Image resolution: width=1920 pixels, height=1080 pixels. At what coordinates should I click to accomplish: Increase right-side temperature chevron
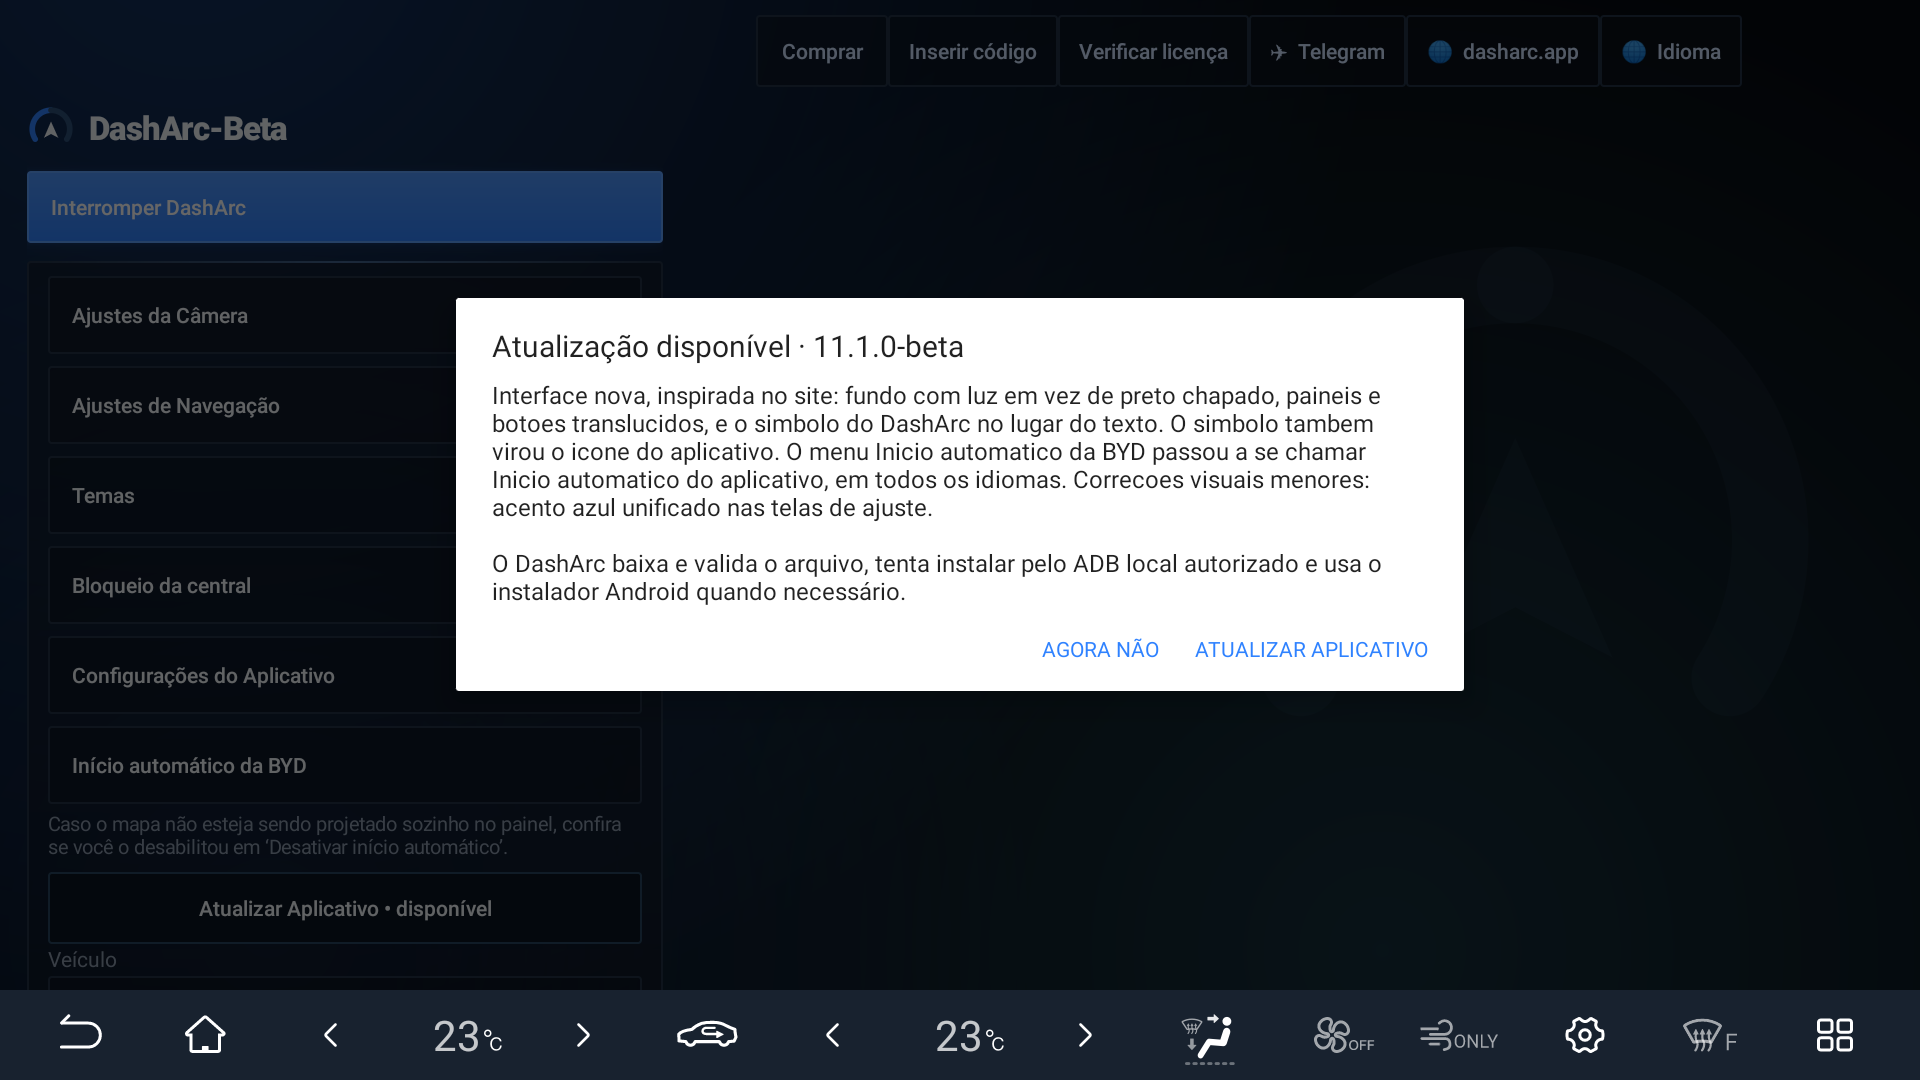(x=1085, y=1035)
